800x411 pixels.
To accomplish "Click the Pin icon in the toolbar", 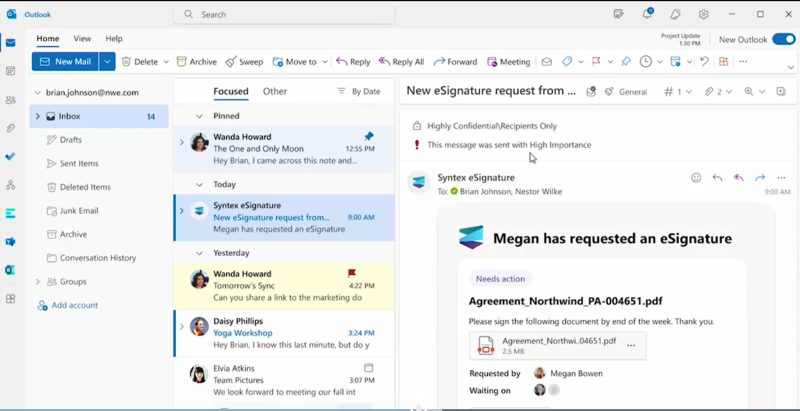I will pos(626,62).
